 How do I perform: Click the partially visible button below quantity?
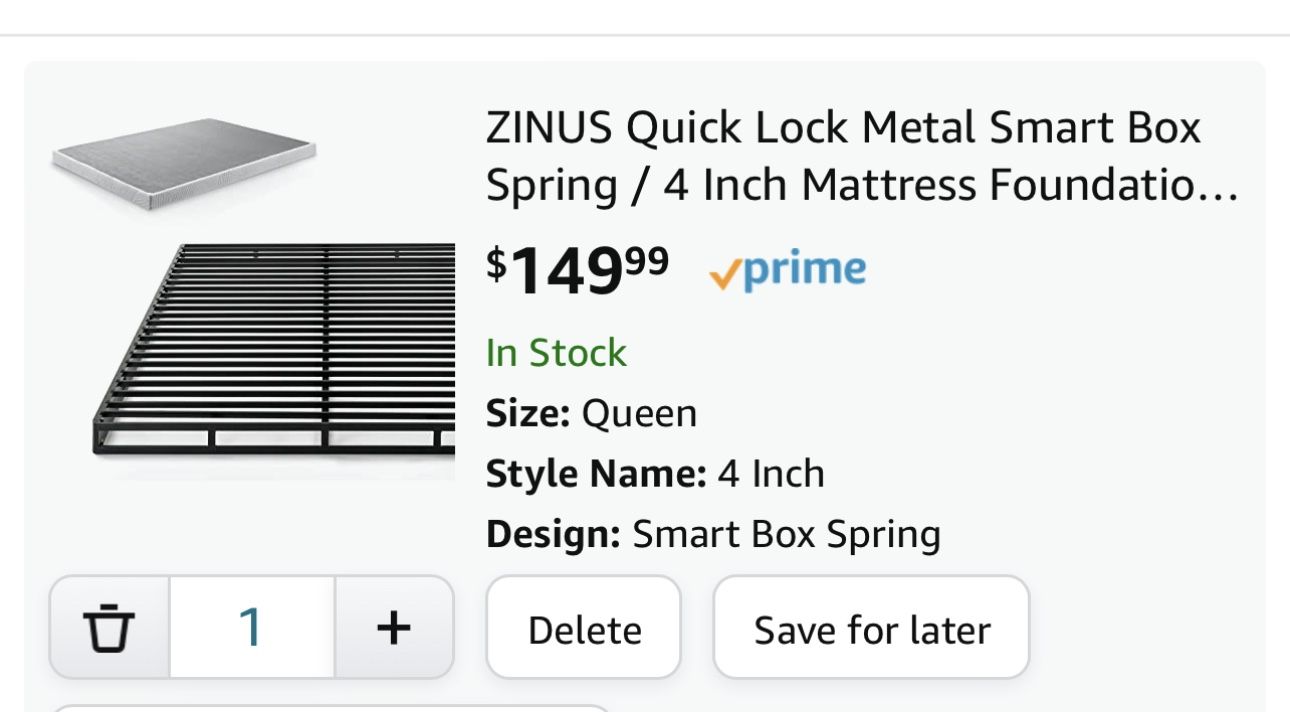pos(330,708)
